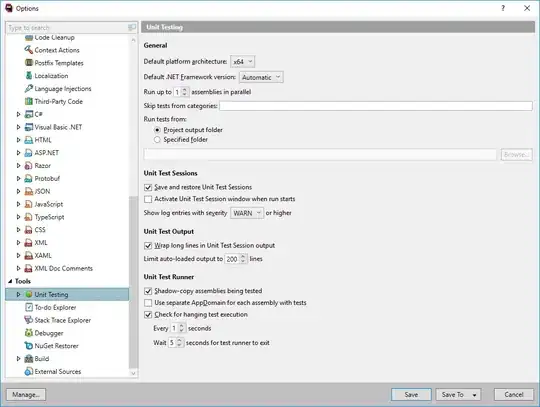Expand the C# tree node

pos(19,114)
